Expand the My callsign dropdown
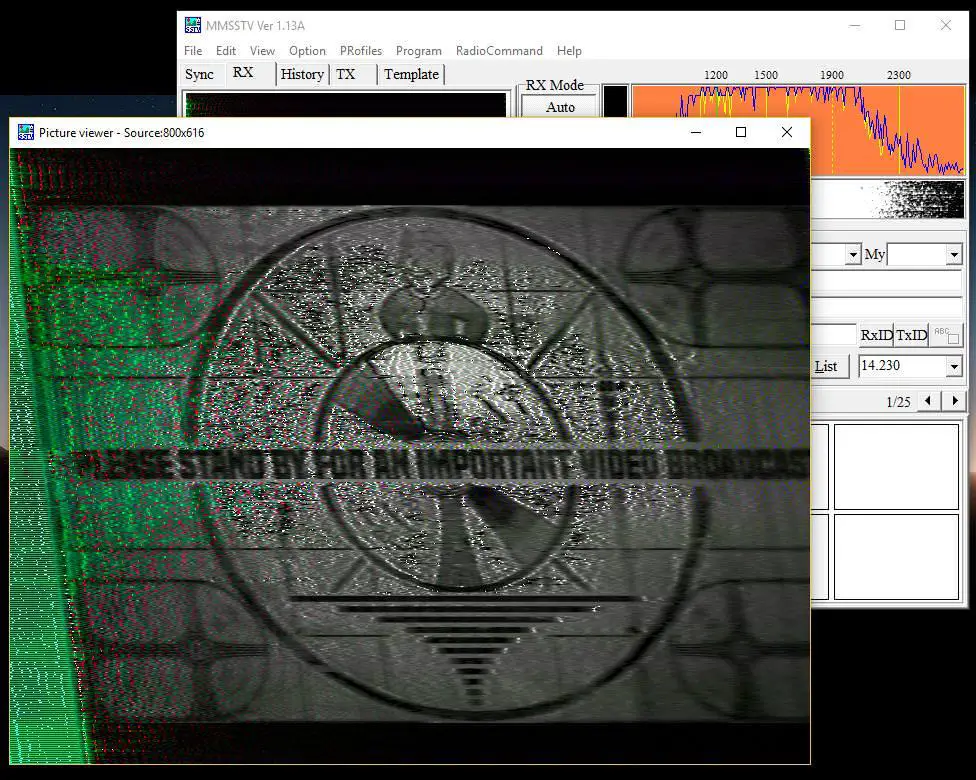The height and width of the screenshot is (780, 976). coord(954,254)
